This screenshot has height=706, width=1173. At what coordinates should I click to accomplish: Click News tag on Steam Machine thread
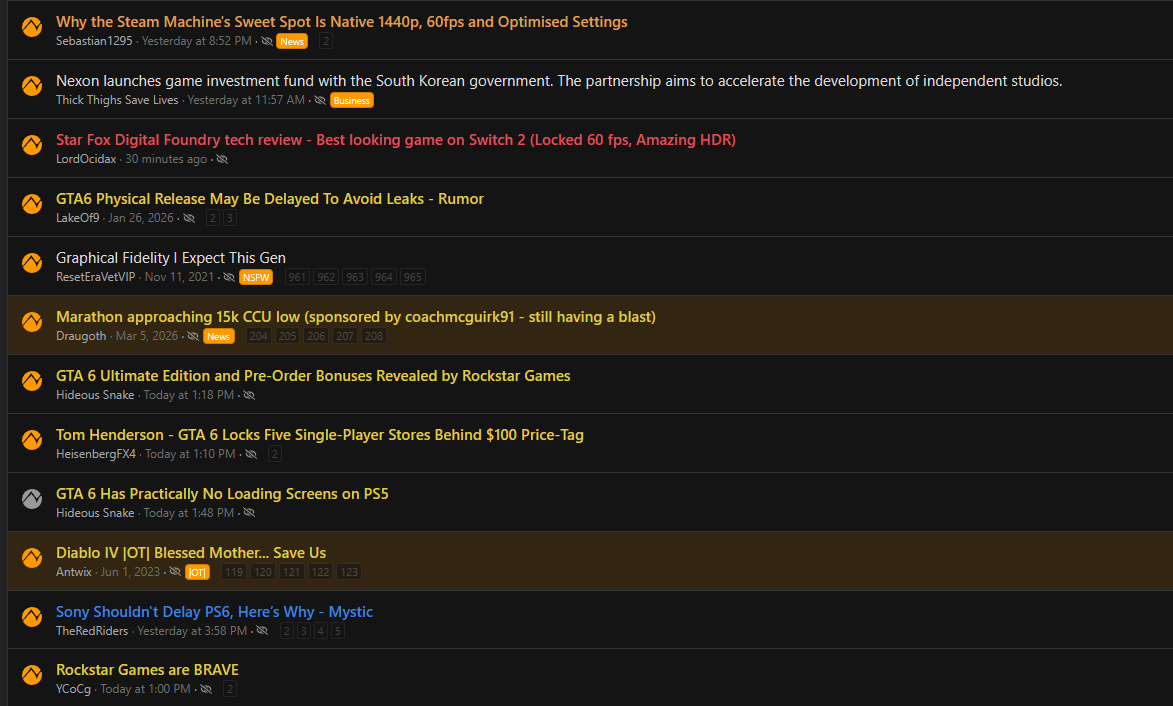click(x=292, y=41)
